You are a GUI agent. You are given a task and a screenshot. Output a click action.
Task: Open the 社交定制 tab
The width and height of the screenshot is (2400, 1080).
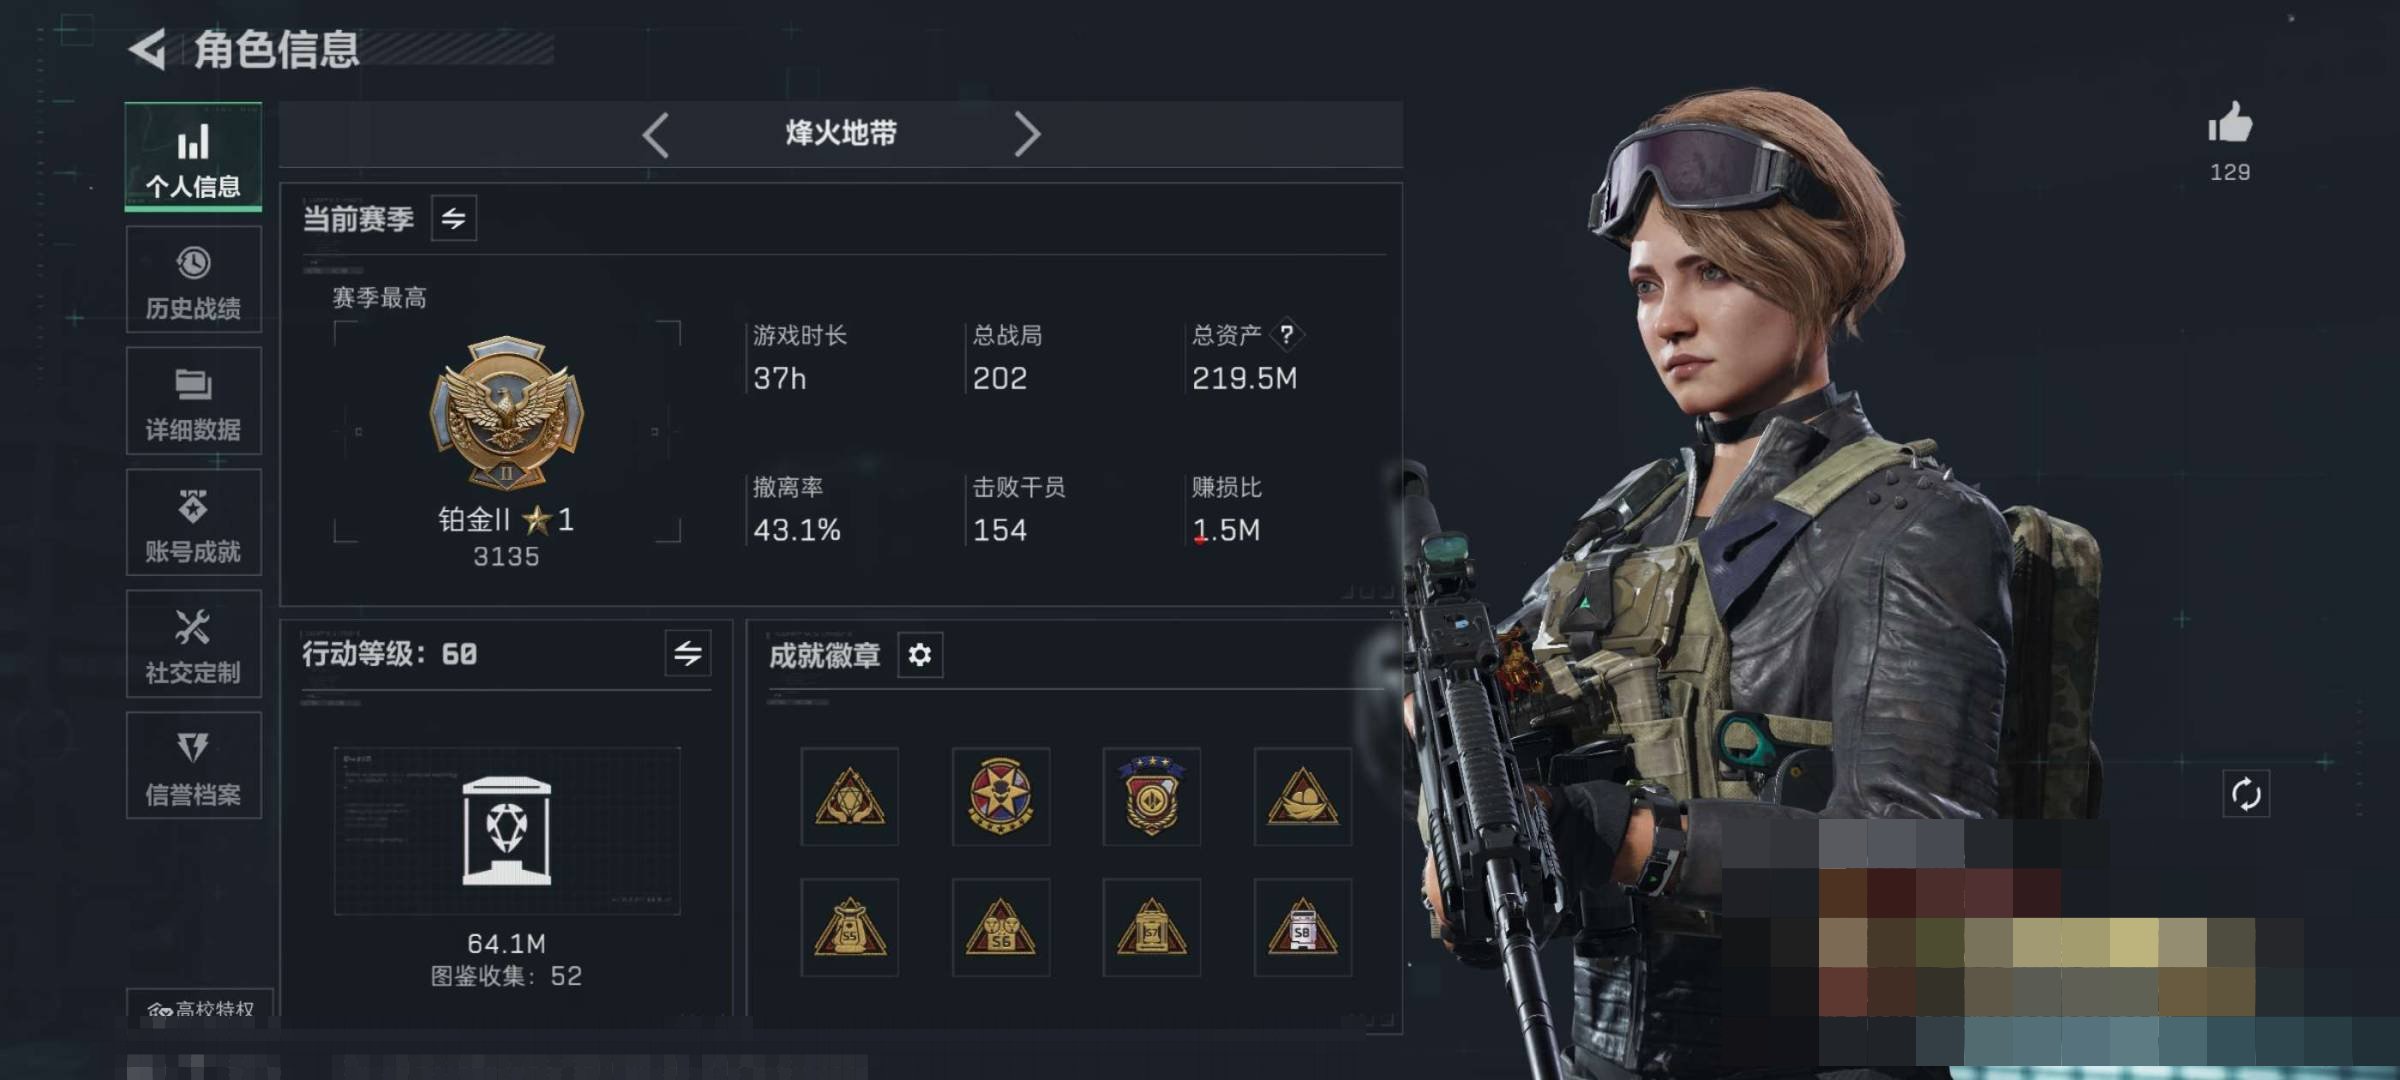click(x=193, y=644)
